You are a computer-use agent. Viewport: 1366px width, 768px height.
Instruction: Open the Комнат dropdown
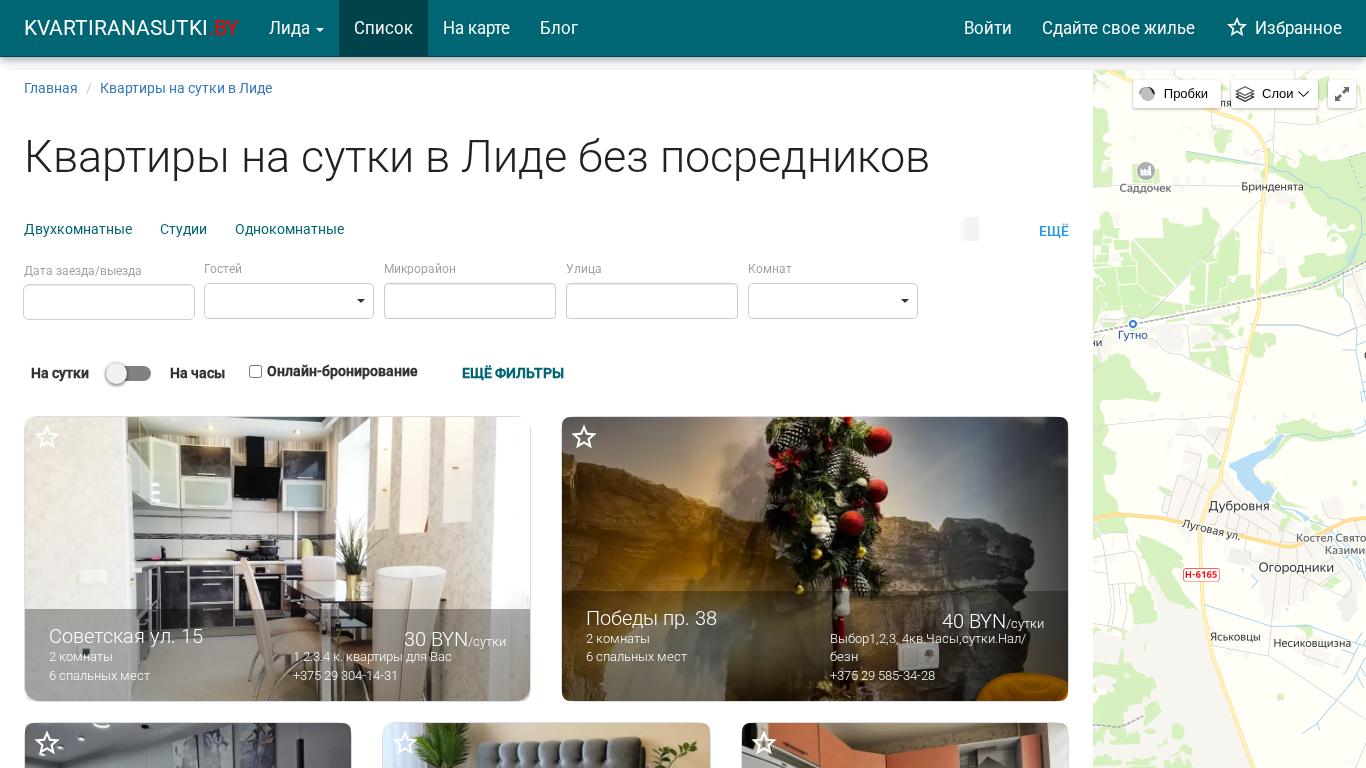tap(833, 301)
